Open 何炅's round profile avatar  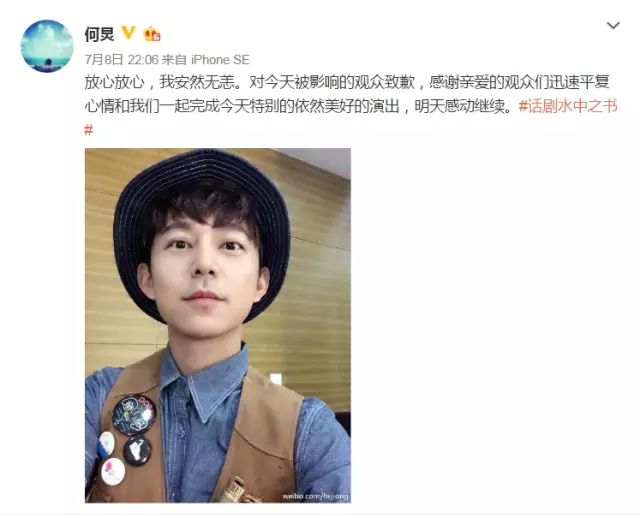[47, 46]
